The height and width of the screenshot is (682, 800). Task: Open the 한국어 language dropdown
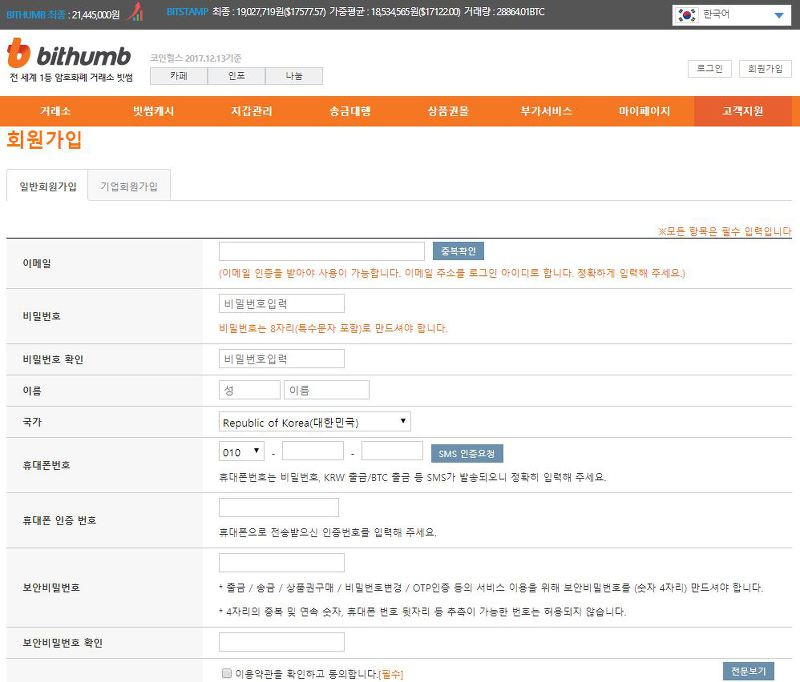point(731,15)
